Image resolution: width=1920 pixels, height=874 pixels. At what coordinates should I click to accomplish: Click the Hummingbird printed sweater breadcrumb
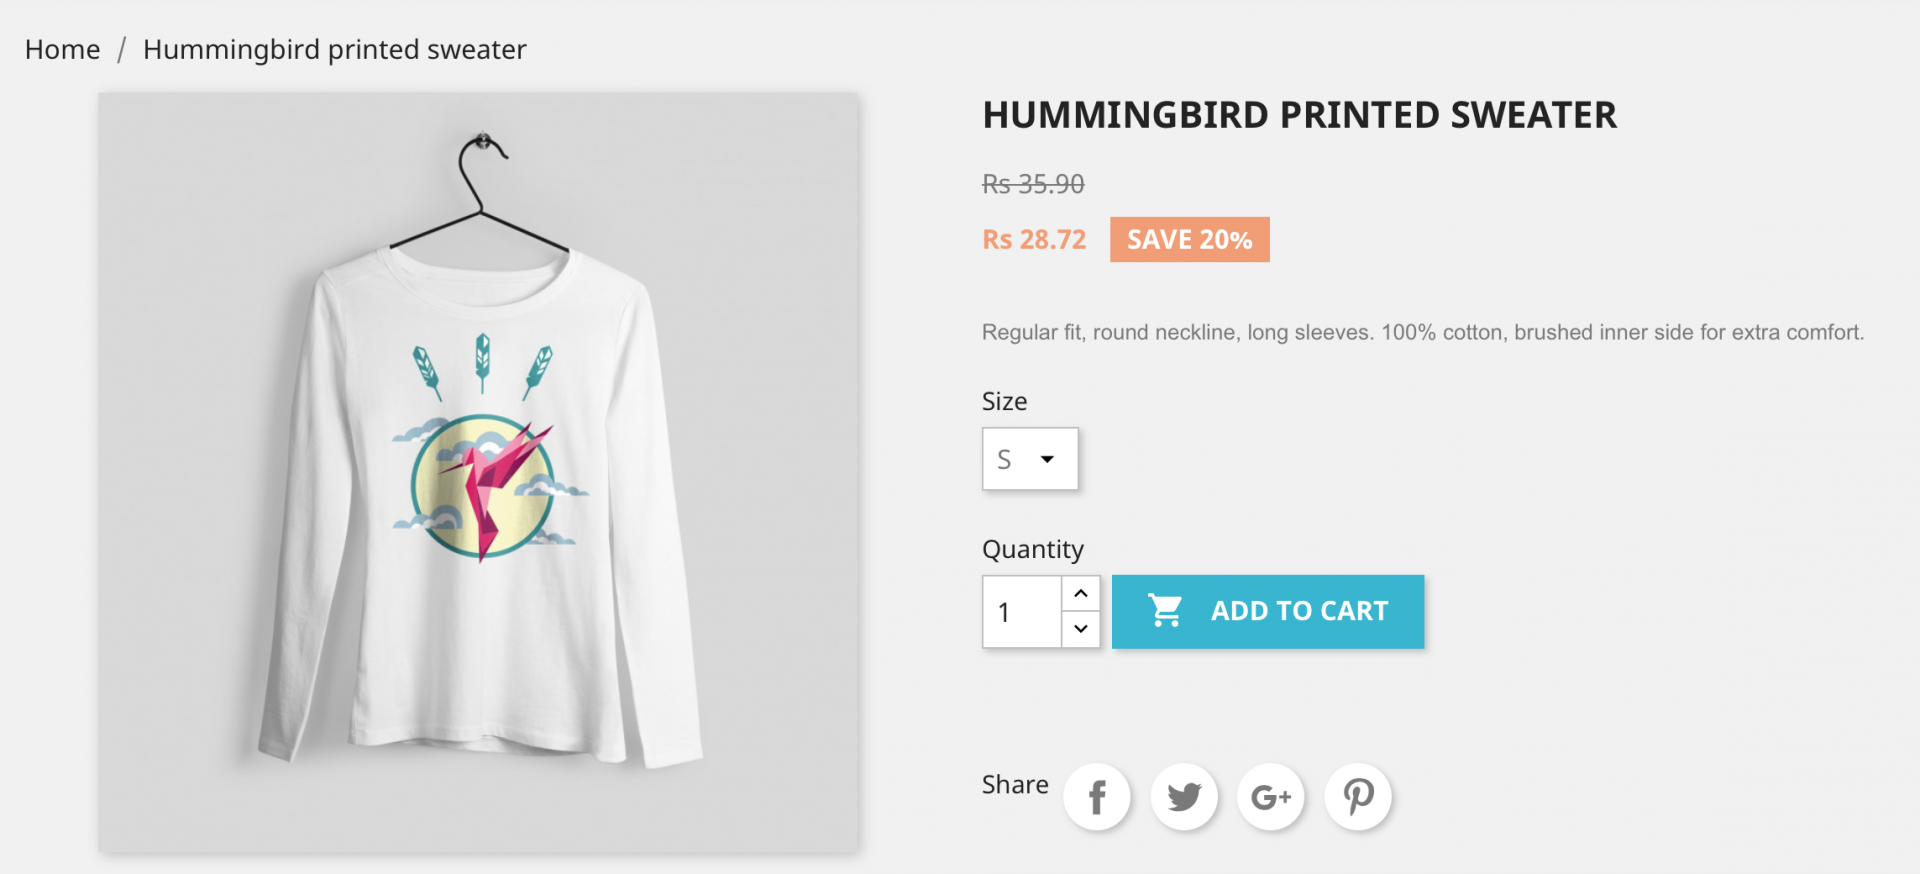(x=334, y=49)
